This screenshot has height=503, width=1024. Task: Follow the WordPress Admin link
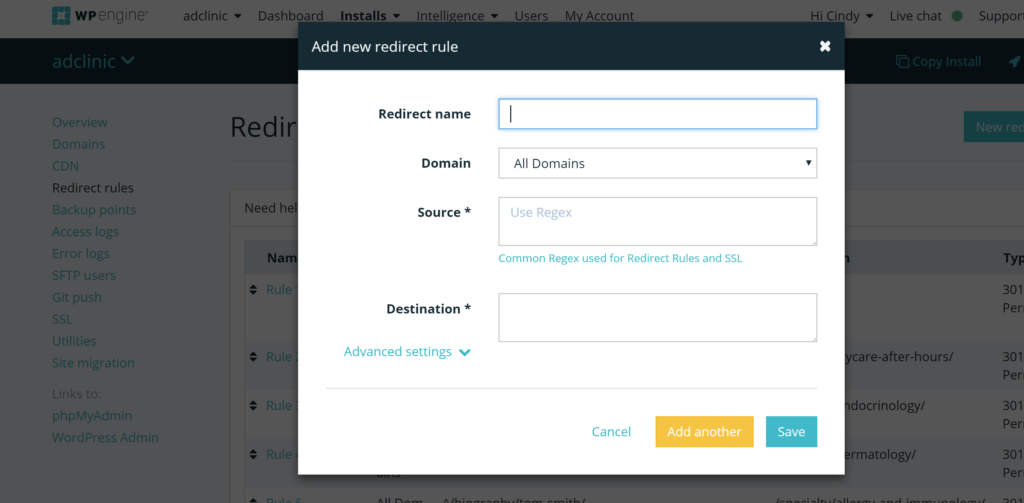pos(105,438)
